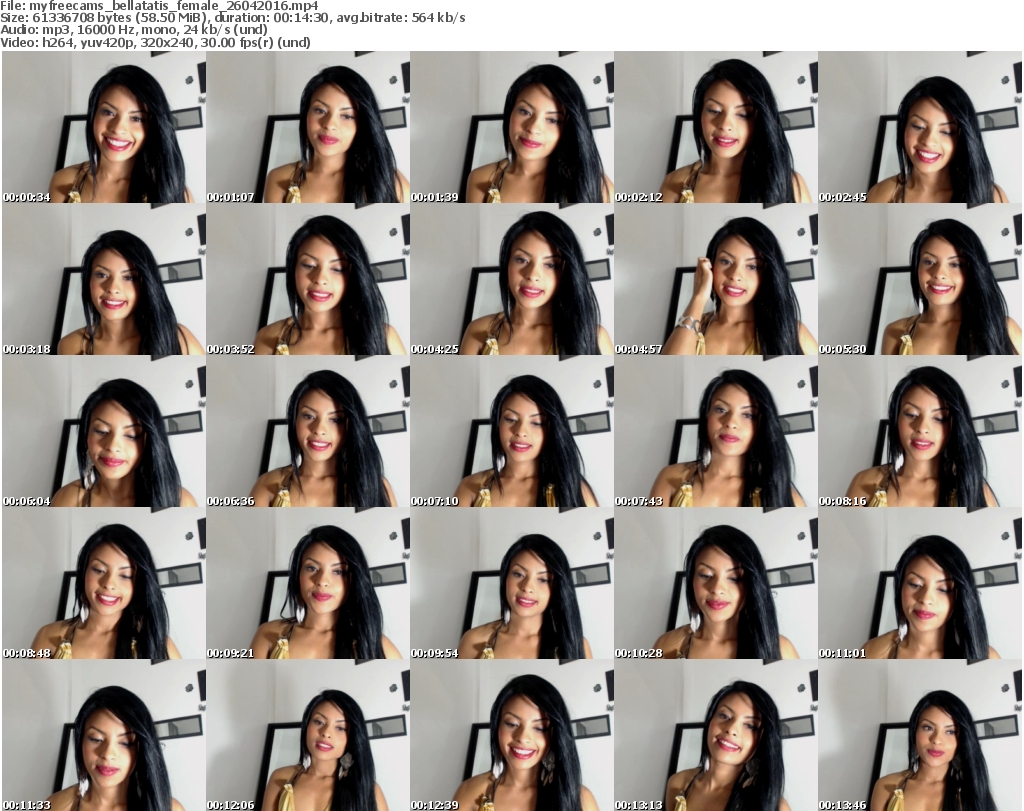1024x811 pixels.
Task: Select the thumbnail at 00:02:45
Action: pyautogui.click(x=920, y=127)
